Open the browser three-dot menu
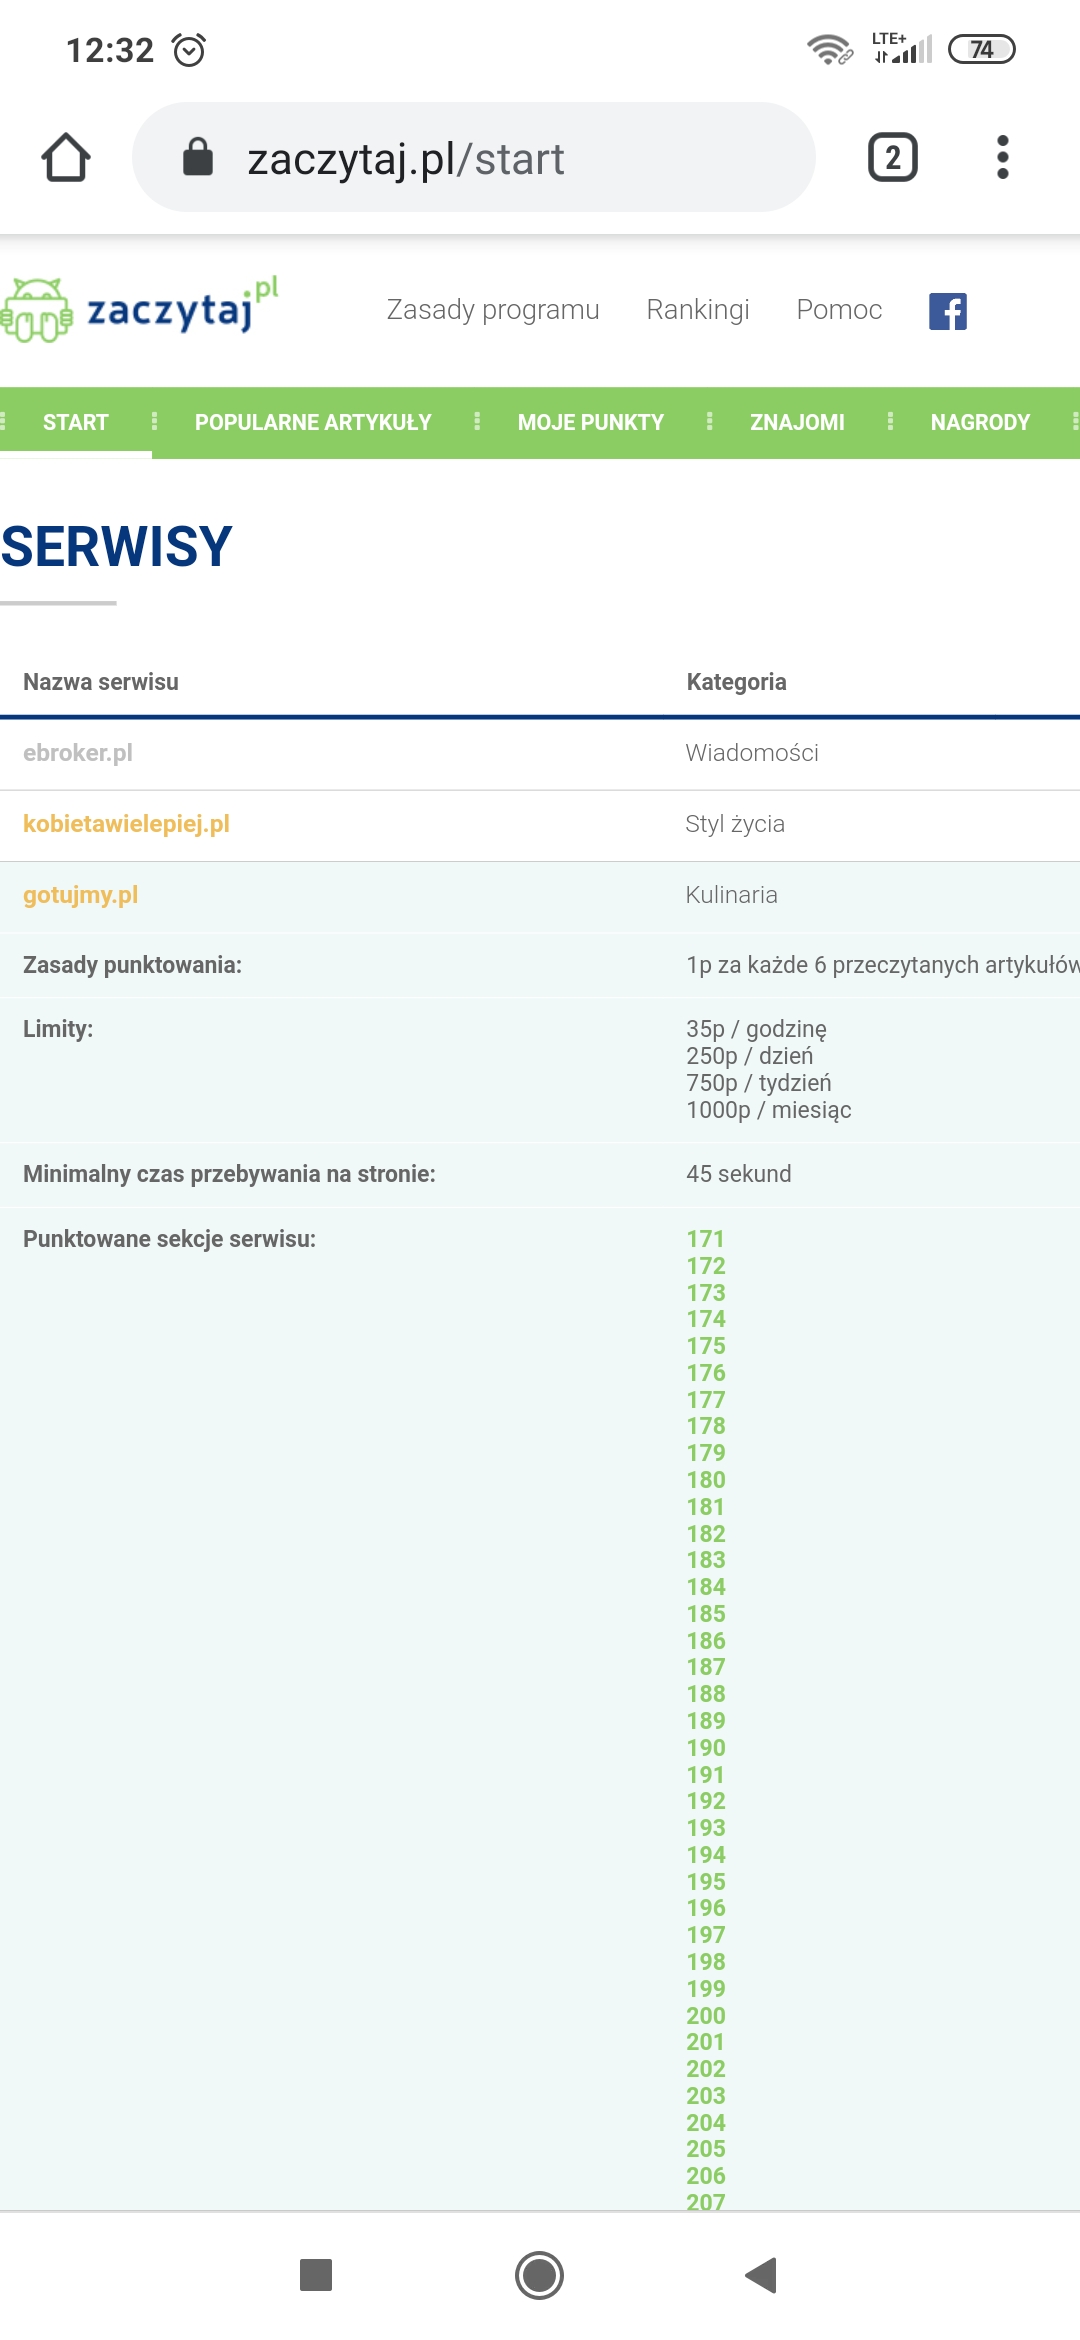 coord(1002,158)
